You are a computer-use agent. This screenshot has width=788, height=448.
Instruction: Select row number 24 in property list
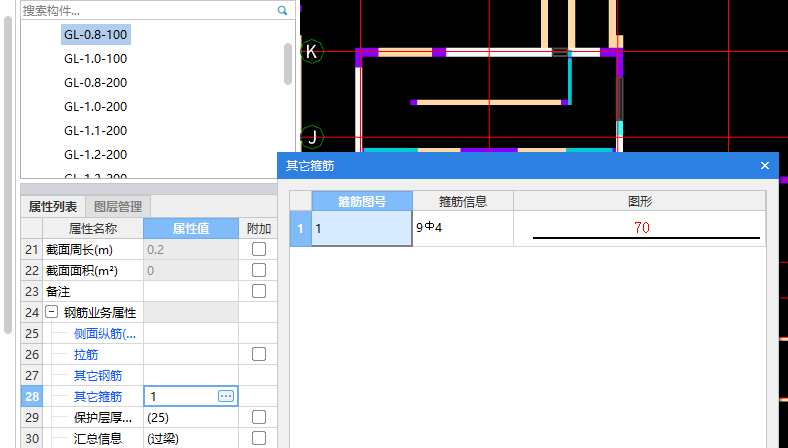pos(32,312)
